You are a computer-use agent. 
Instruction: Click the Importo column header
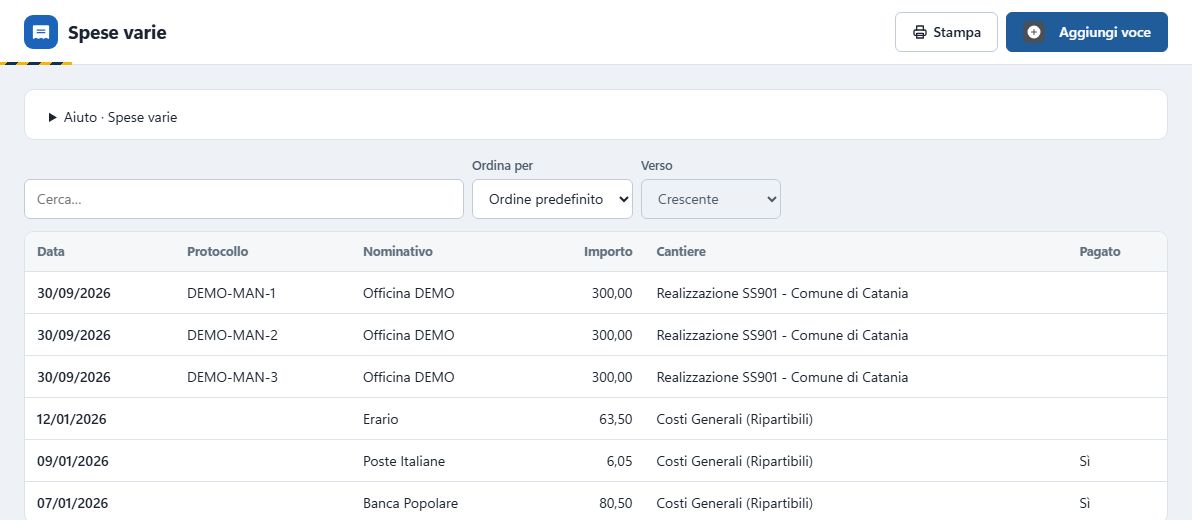pyautogui.click(x=608, y=252)
